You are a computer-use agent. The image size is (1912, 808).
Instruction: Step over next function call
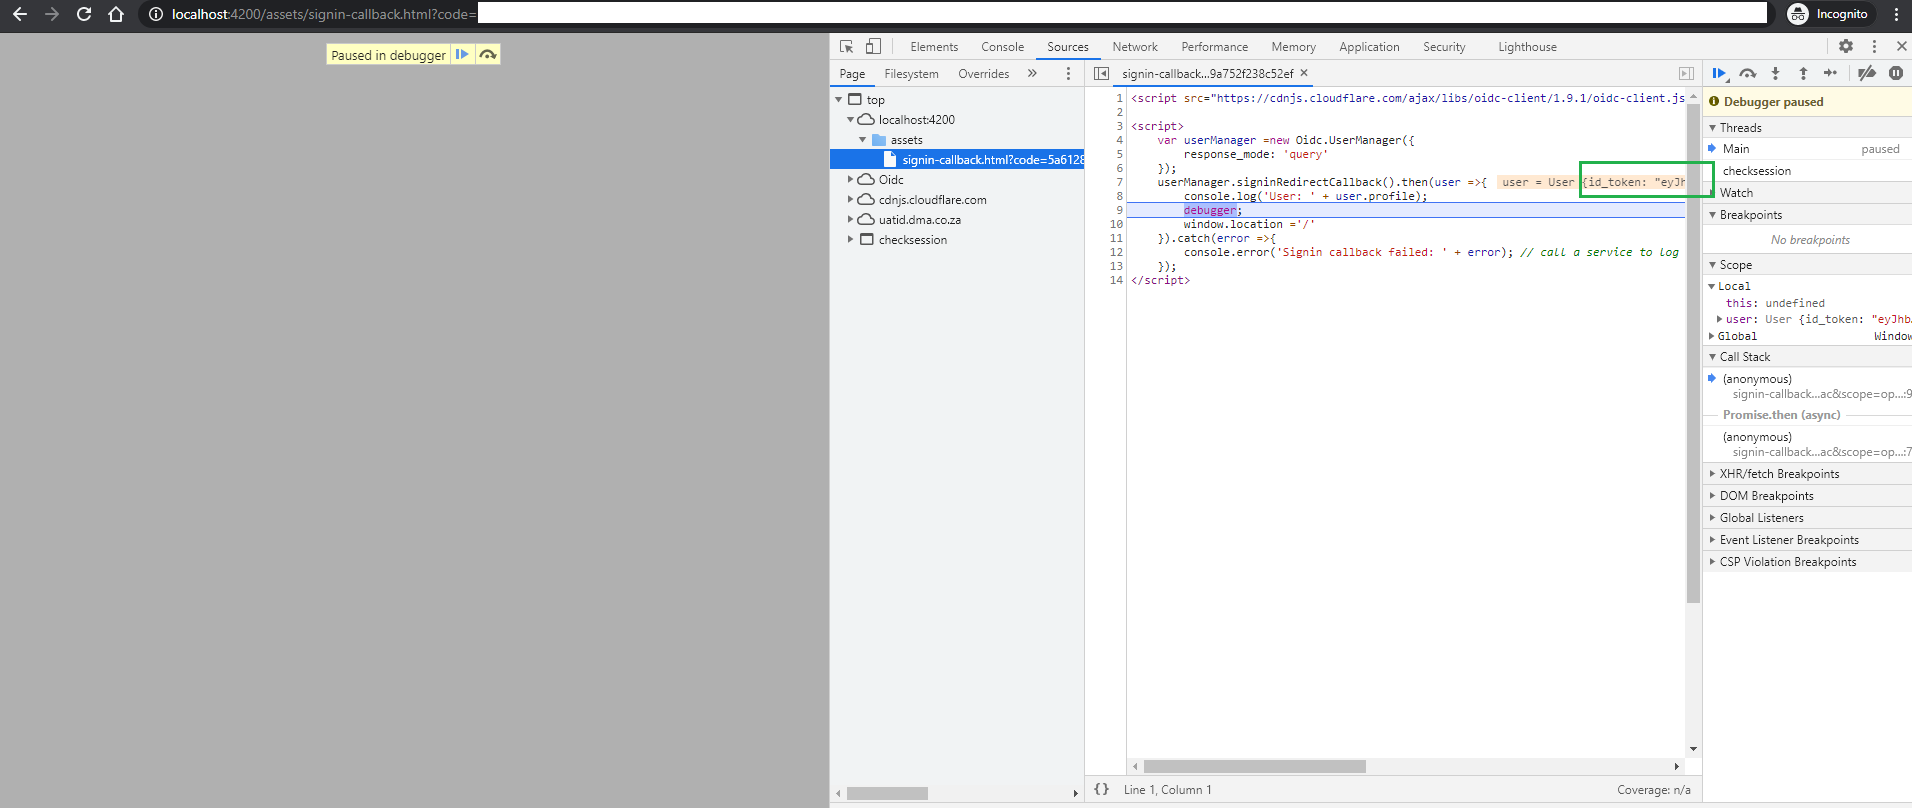click(x=1748, y=73)
